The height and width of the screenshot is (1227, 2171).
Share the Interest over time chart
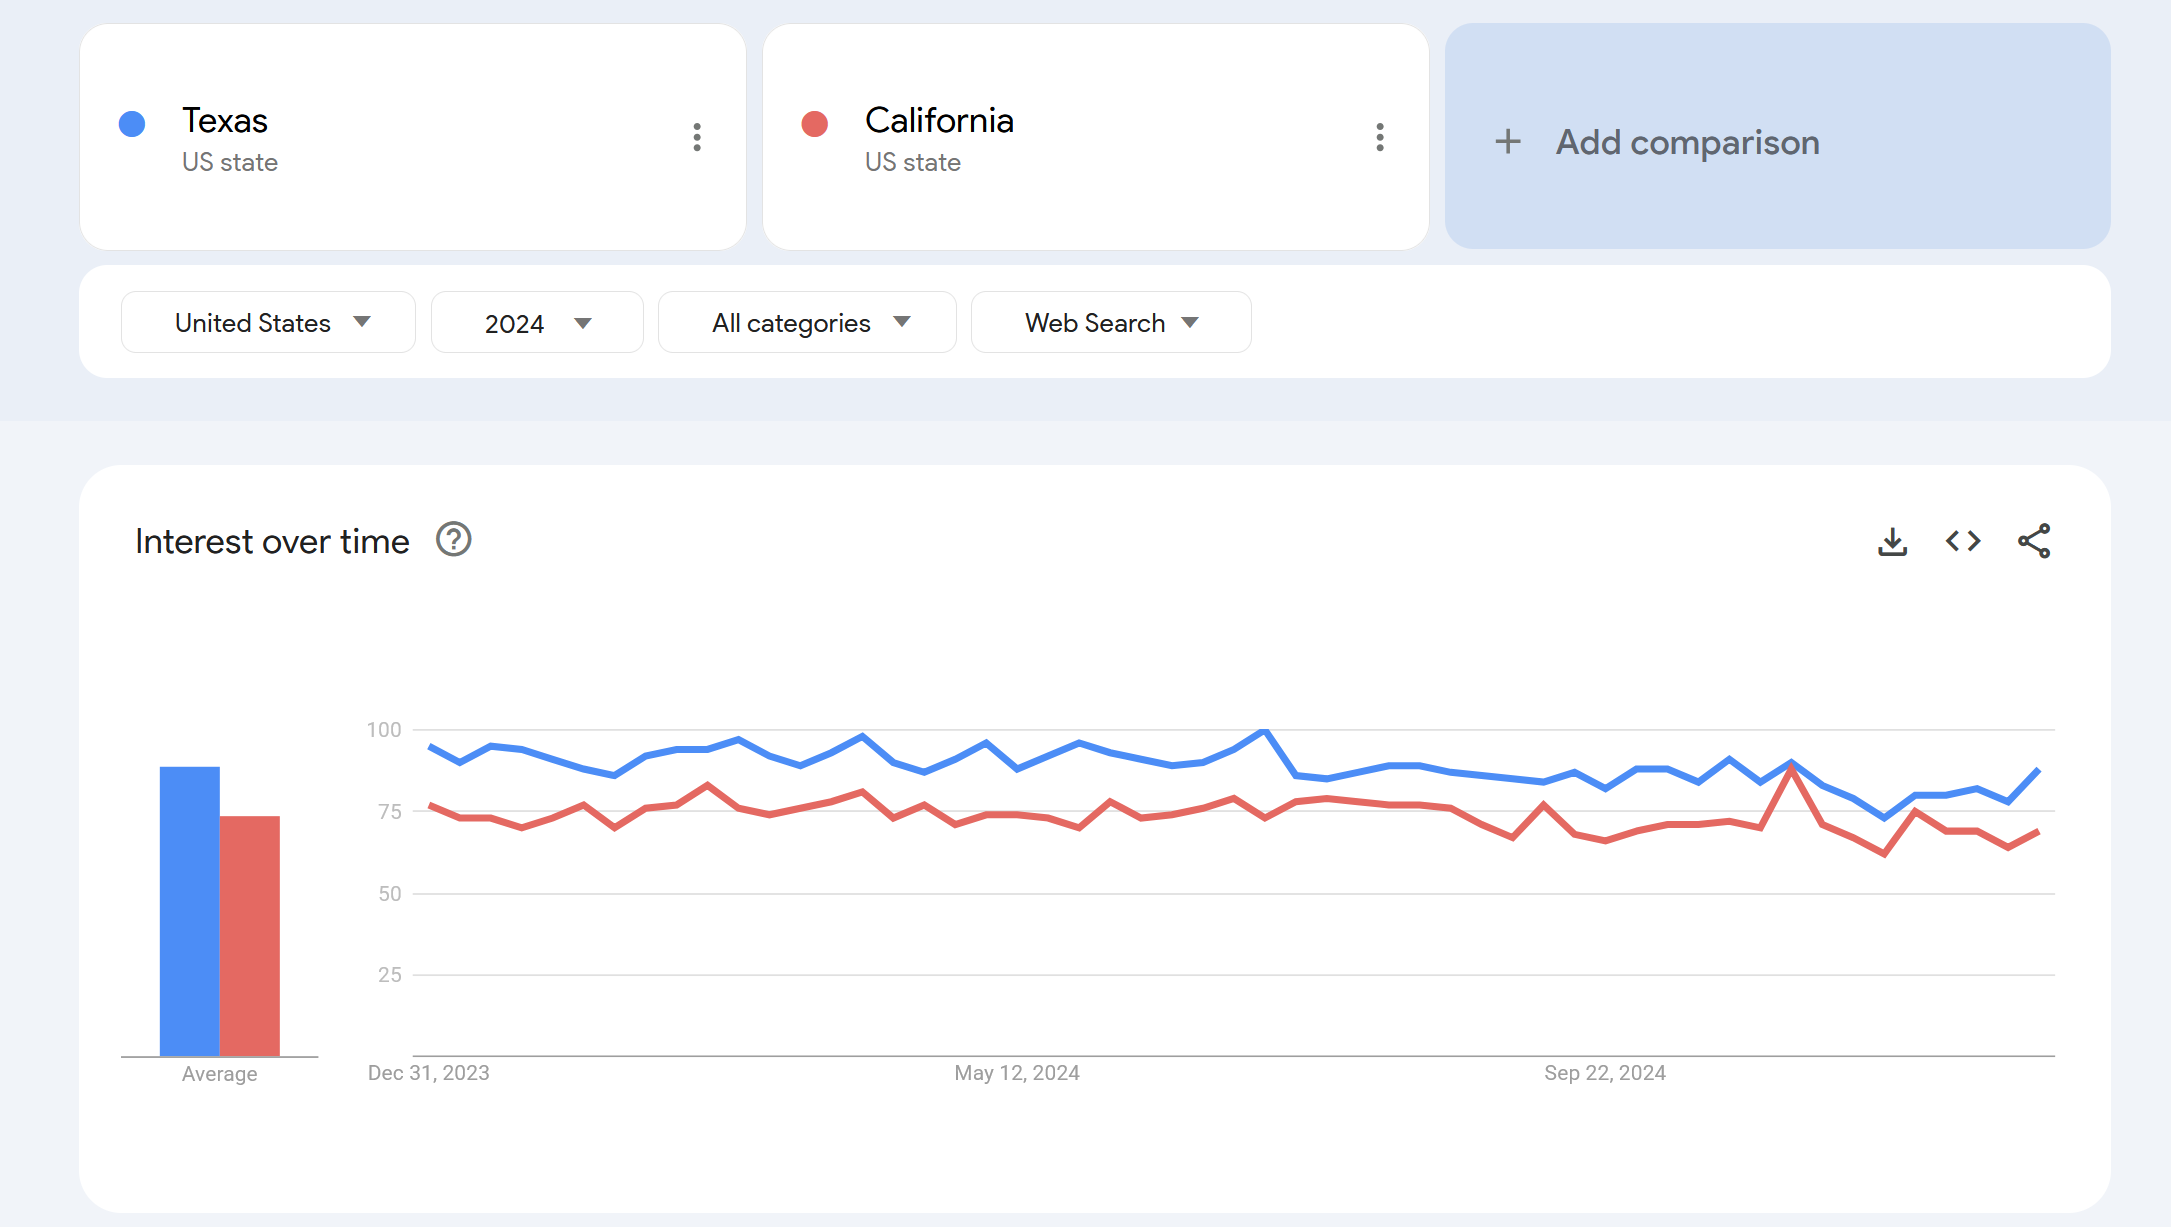click(2034, 541)
